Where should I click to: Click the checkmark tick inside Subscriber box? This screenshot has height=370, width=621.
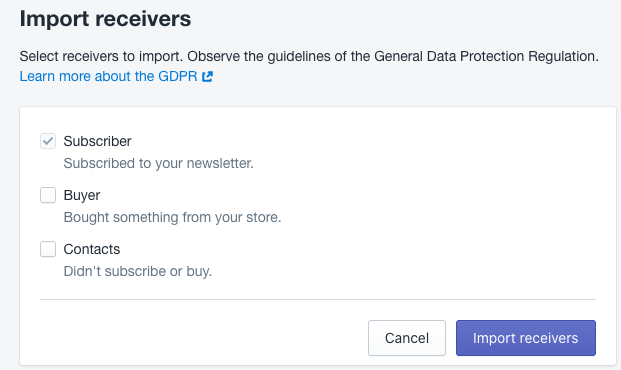pyautogui.click(x=48, y=141)
